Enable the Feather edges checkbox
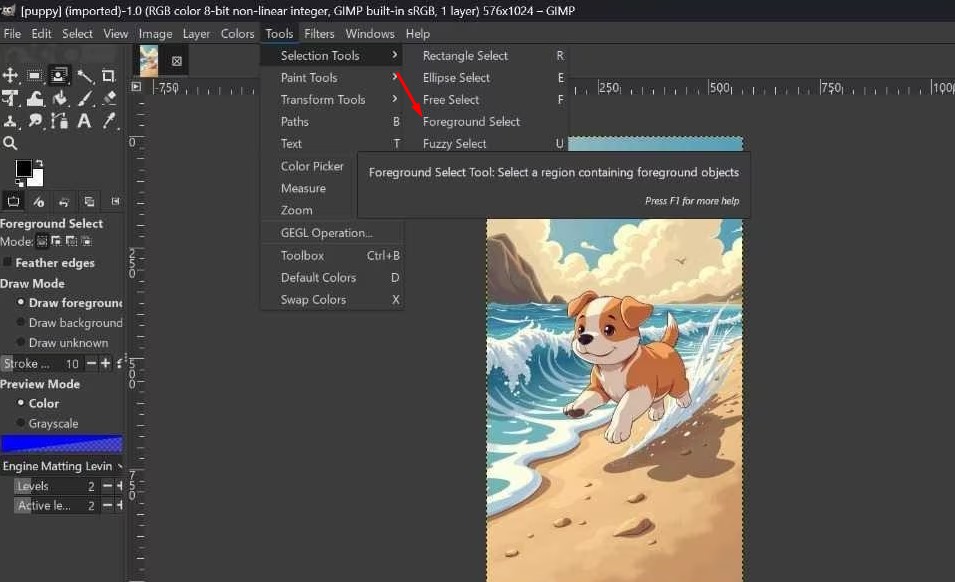This screenshot has width=955, height=582. click(x=8, y=263)
